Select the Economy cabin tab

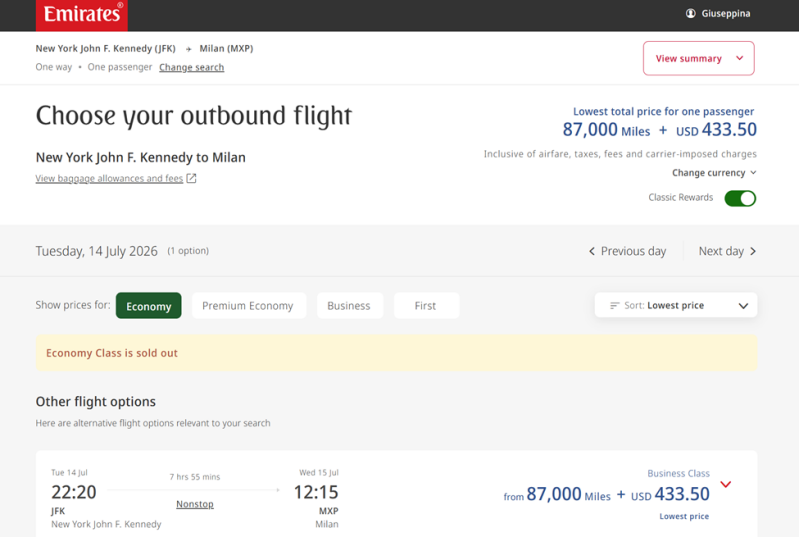(x=148, y=306)
